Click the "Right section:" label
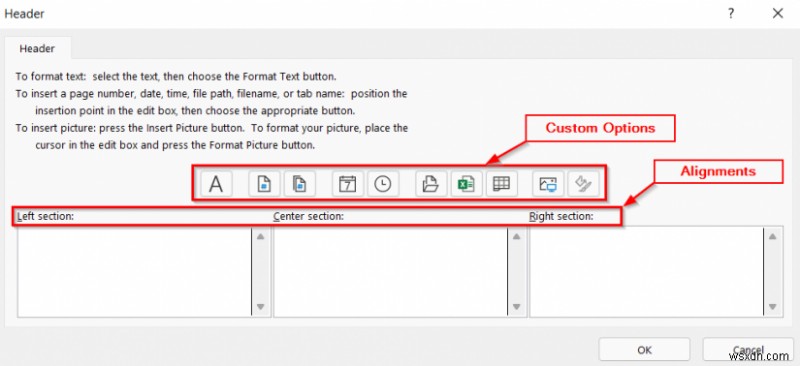Image resolution: width=800 pixels, height=366 pixels. [x=561, y=216]
